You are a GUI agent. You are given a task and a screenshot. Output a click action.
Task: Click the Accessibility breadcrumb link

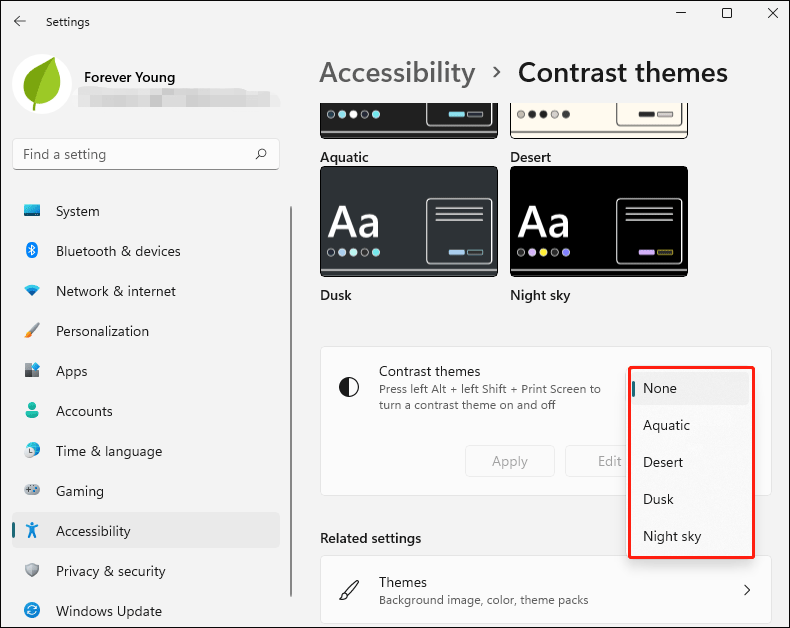397,73
